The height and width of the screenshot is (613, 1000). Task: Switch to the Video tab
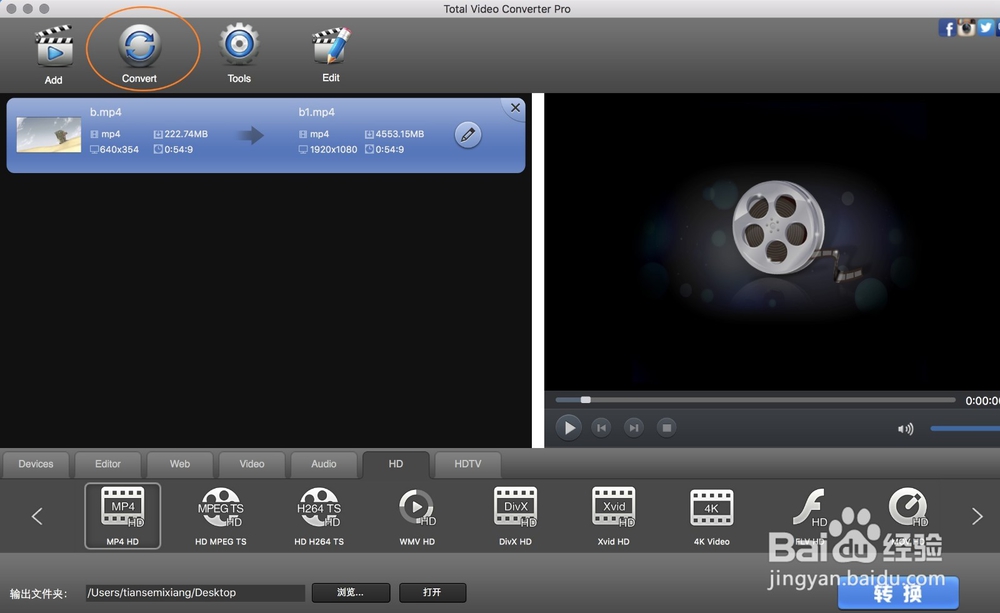[252, 464]
